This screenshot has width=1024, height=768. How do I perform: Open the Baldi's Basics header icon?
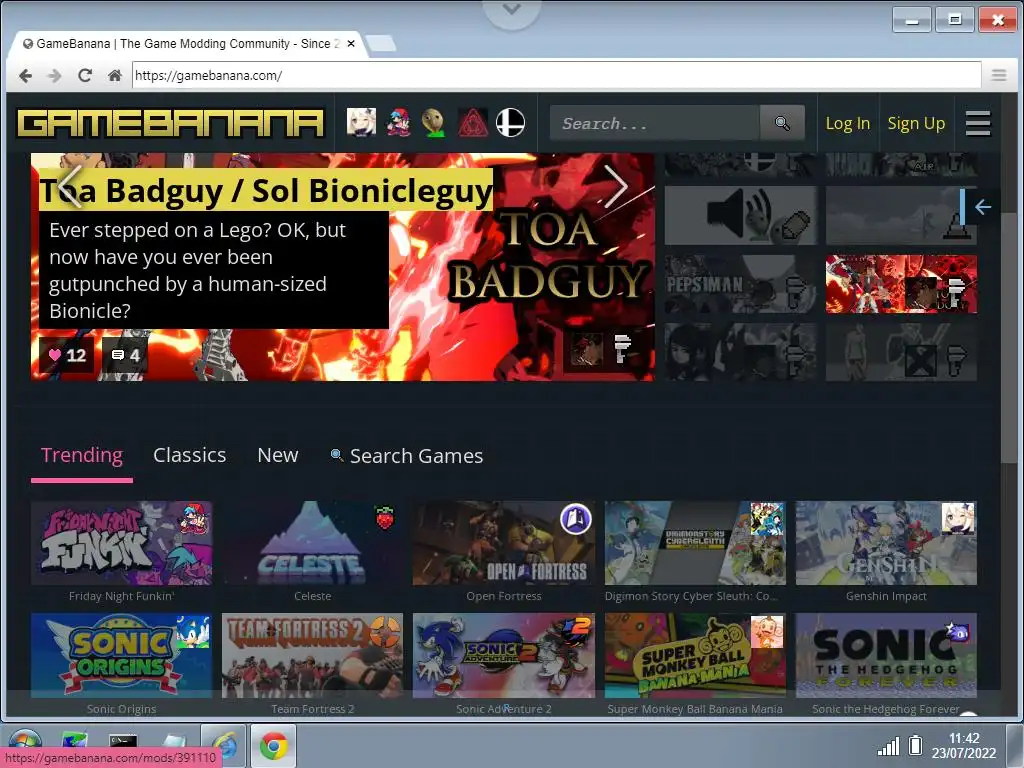(434, 122)
